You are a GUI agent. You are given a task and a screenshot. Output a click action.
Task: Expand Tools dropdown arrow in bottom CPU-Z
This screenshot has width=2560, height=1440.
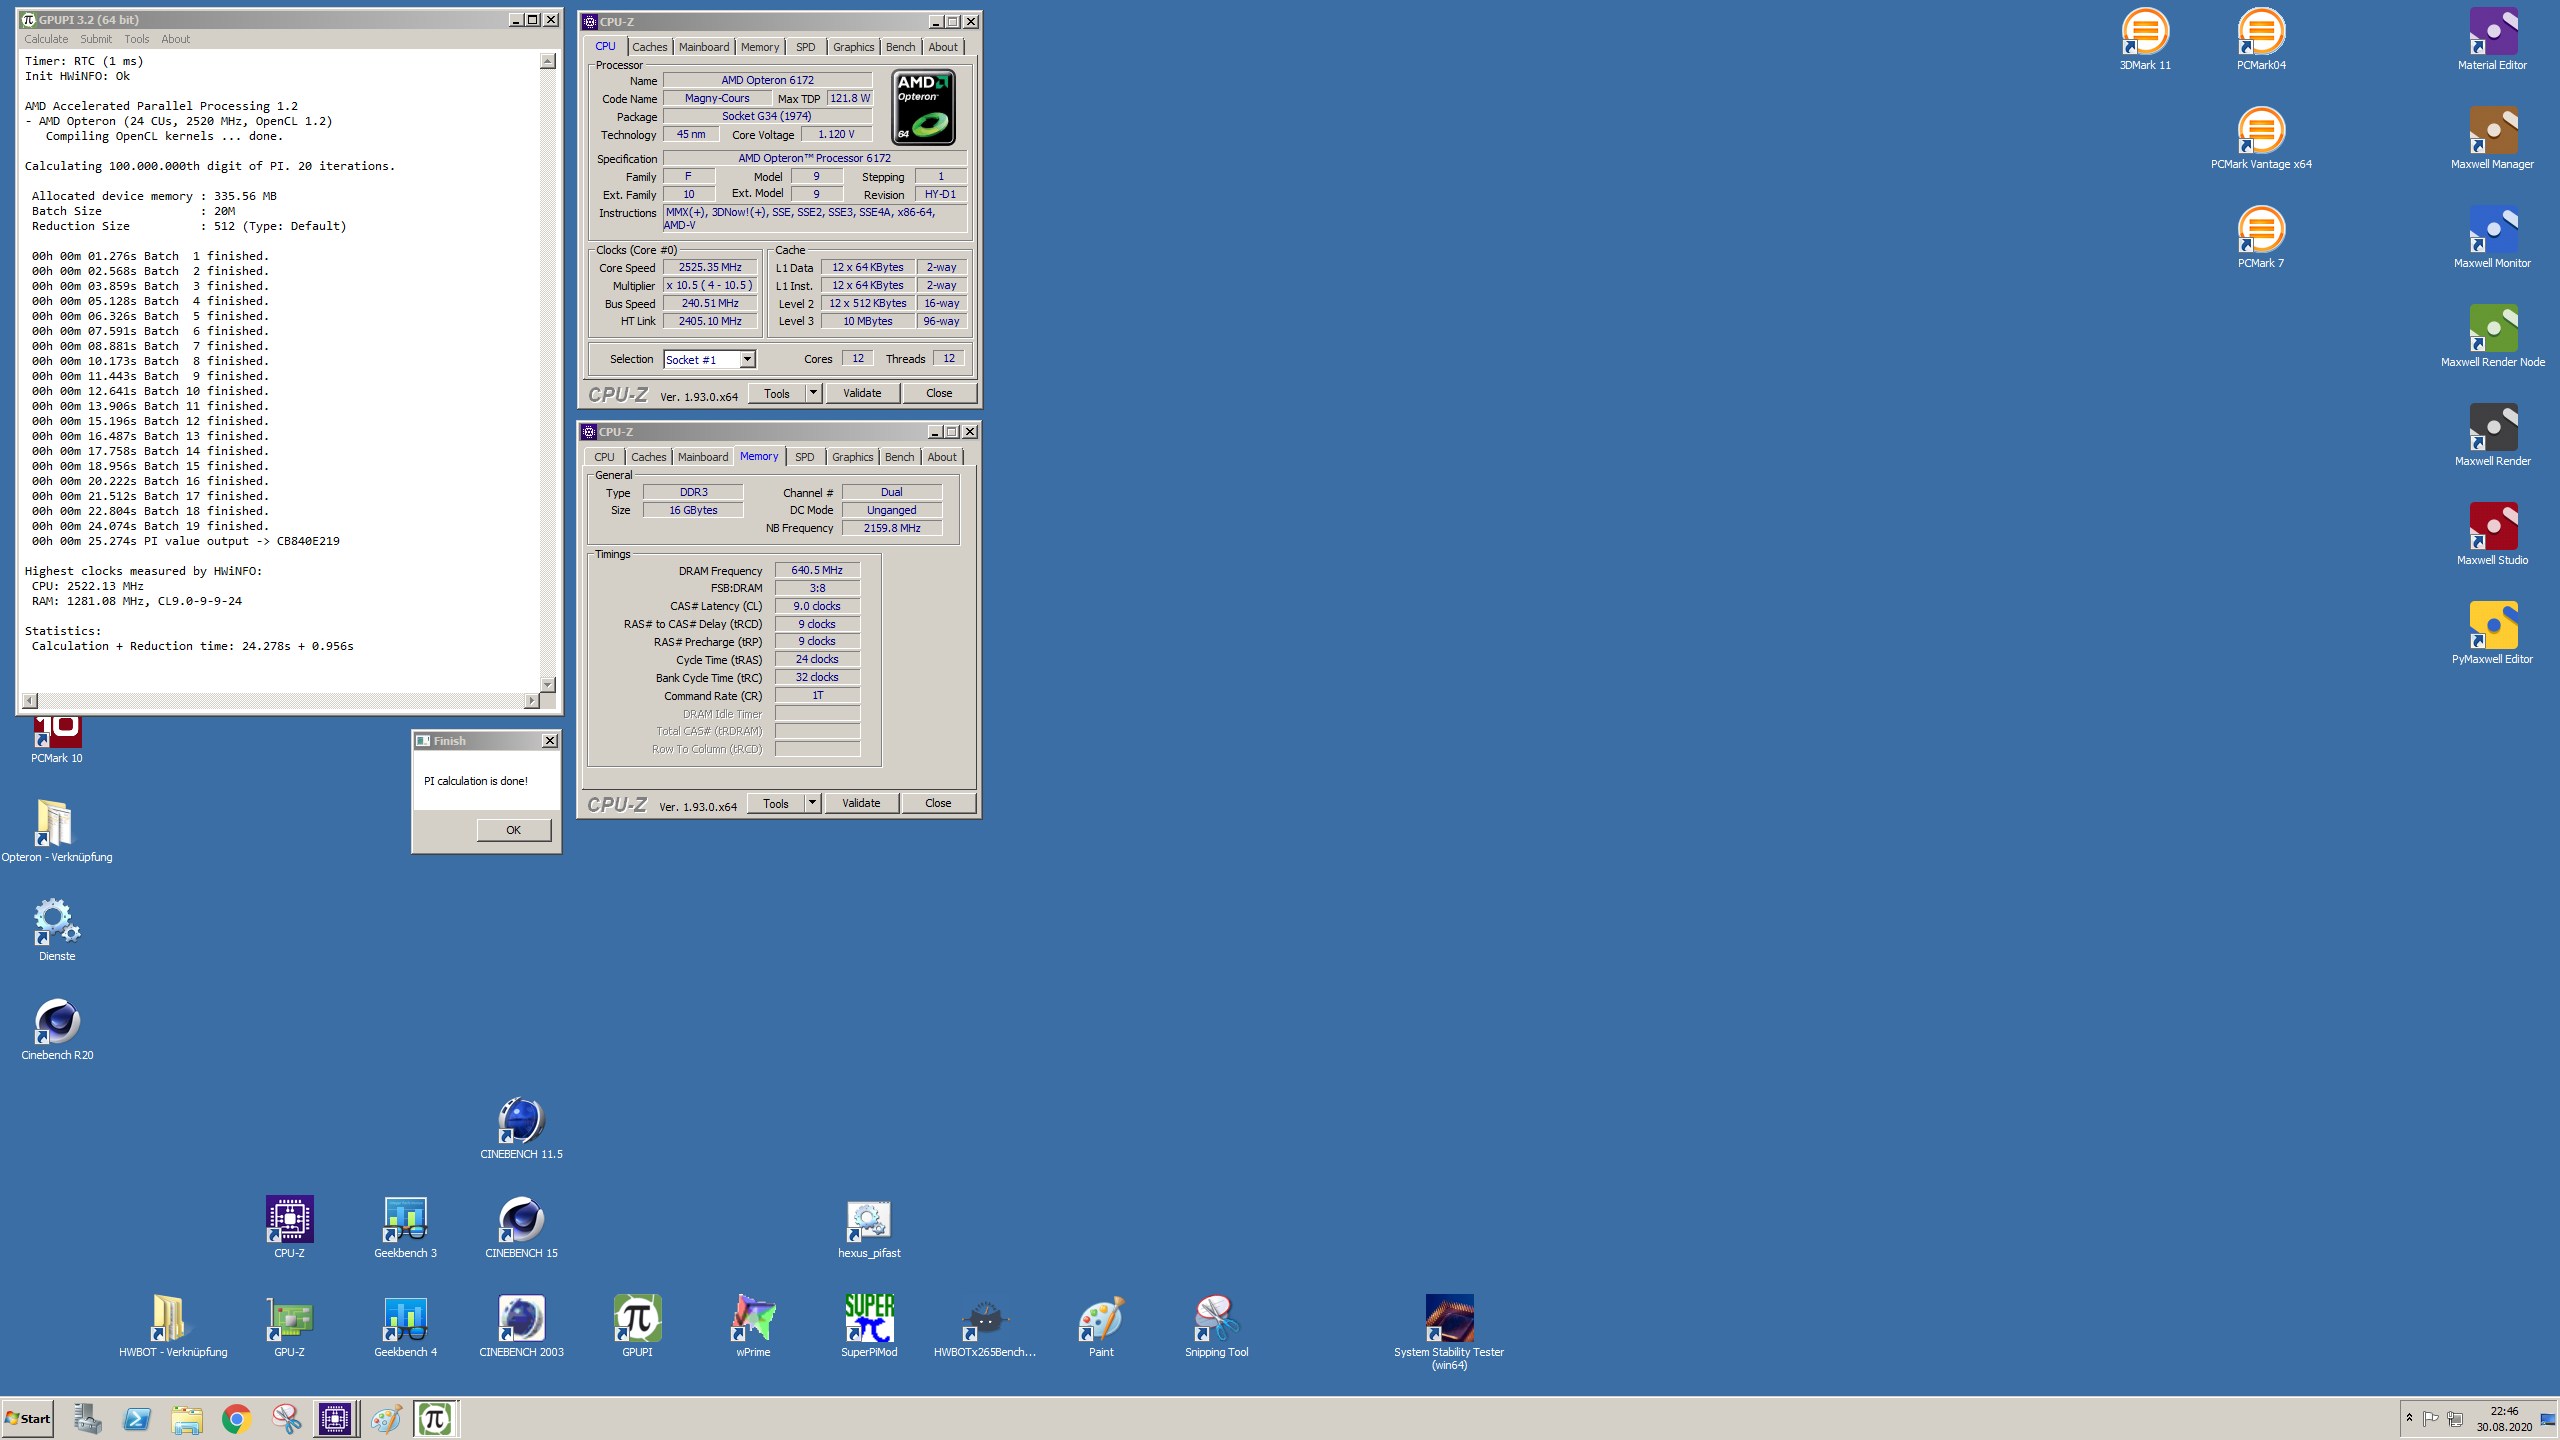click(812, 803)
